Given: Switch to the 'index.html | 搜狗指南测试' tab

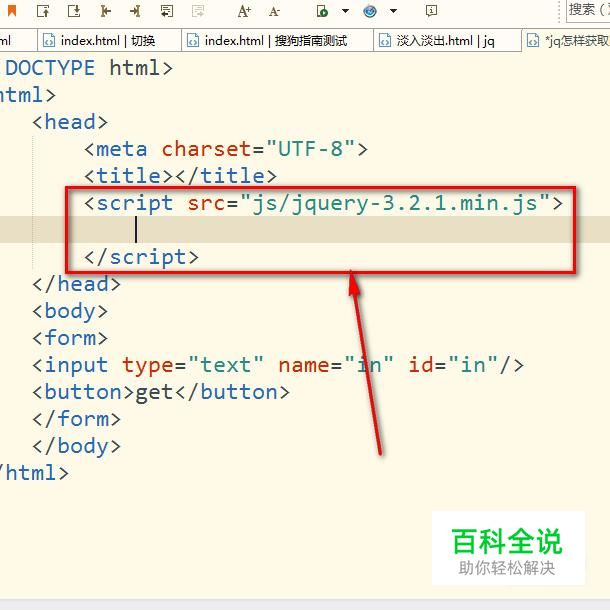Looking at the screenshot, I should pyautogui.click(x=277, y=40).
